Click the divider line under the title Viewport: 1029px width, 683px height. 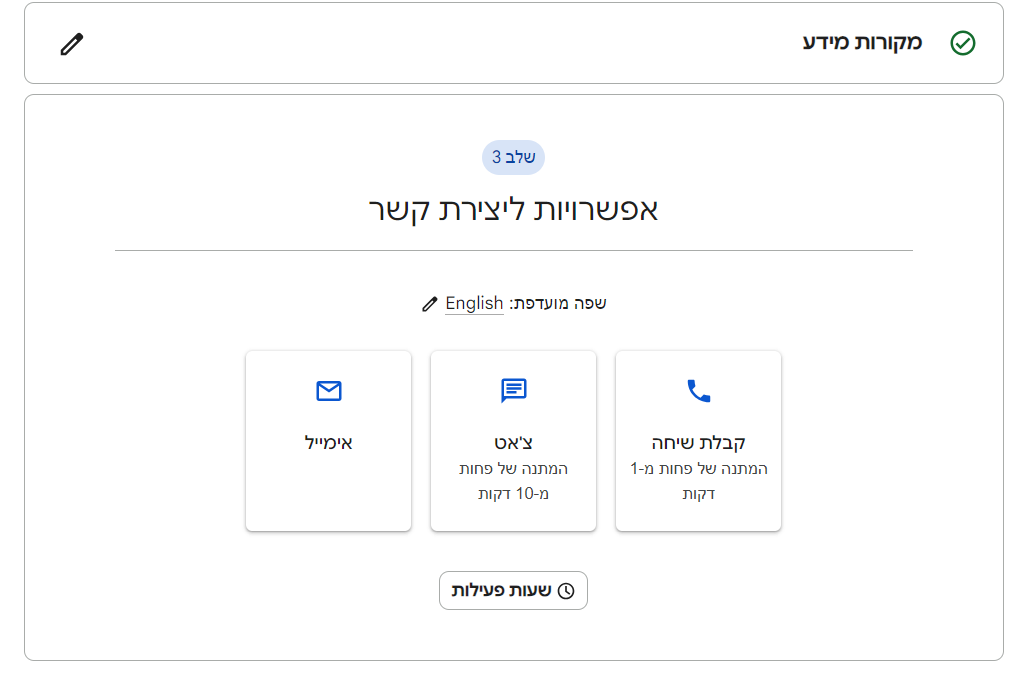click(x=514, y=250)
